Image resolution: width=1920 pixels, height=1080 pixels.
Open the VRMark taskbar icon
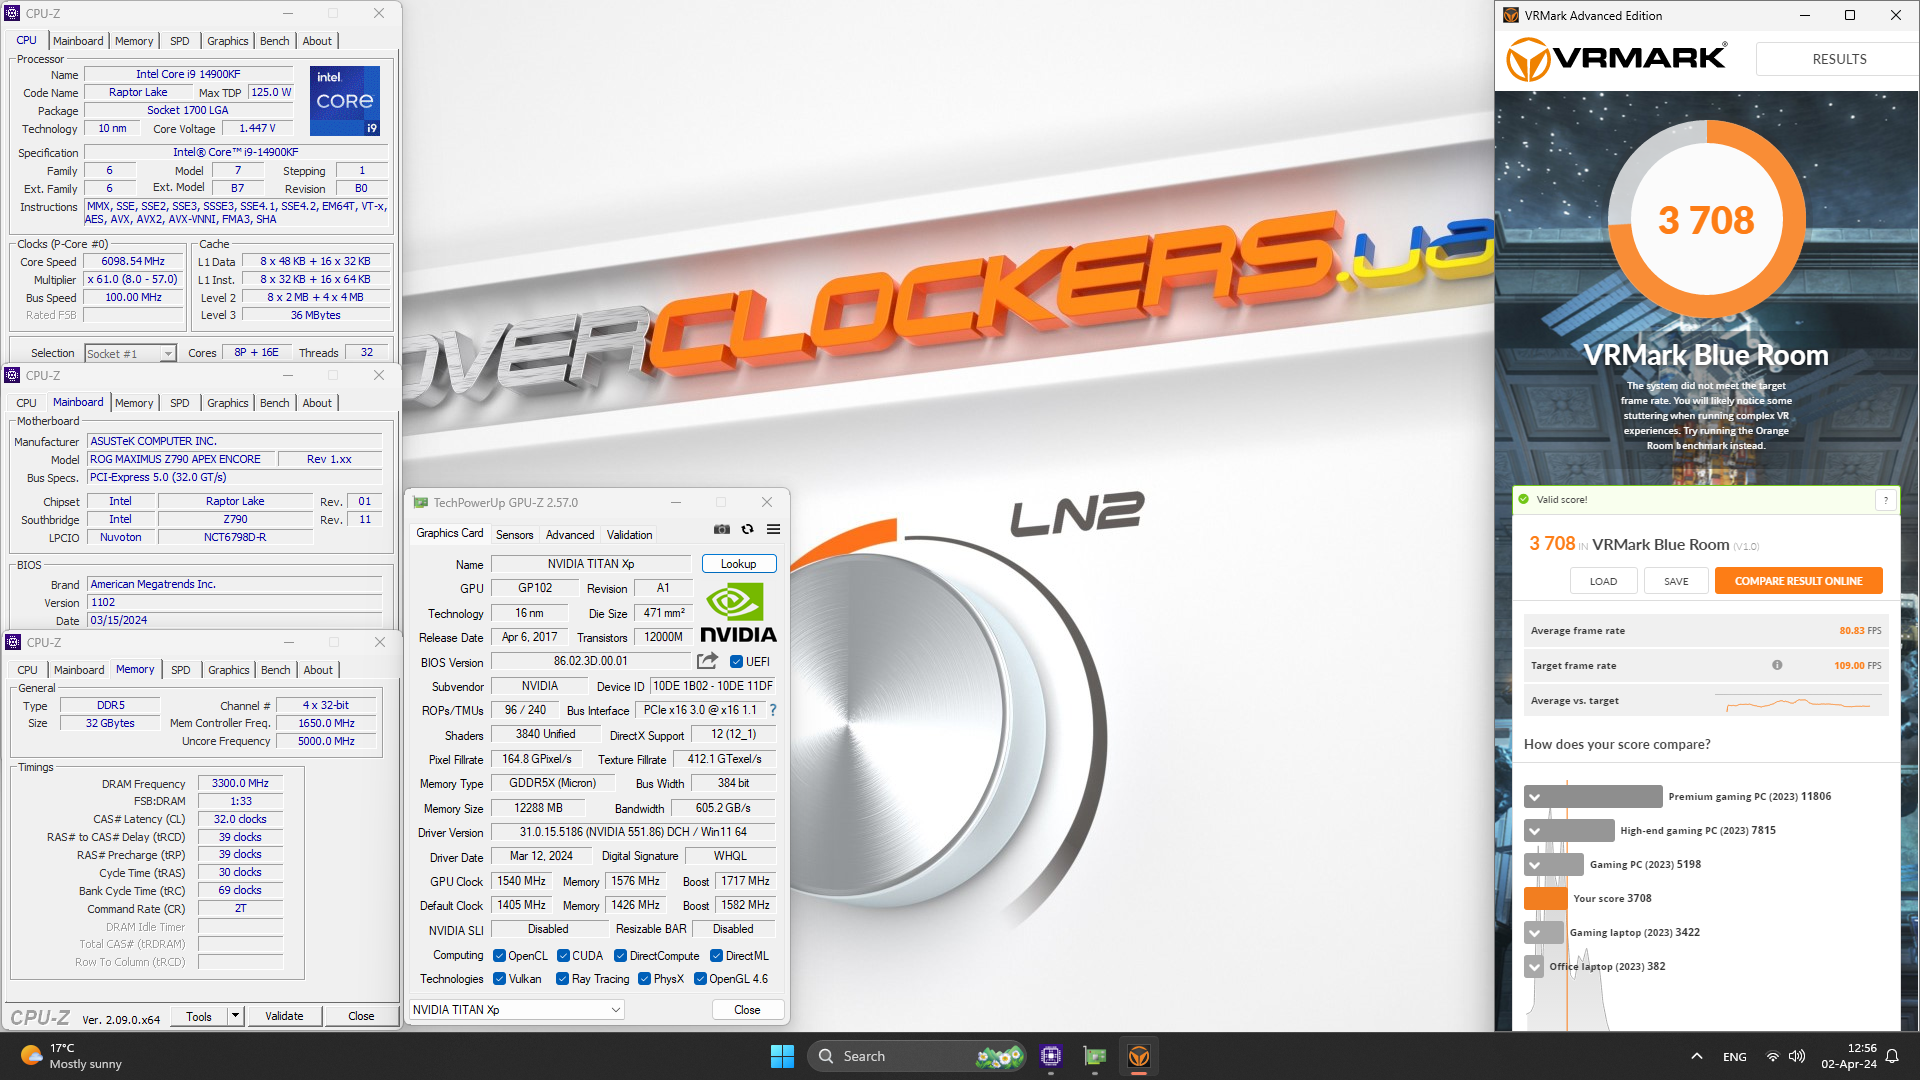pos(1139,1056)
